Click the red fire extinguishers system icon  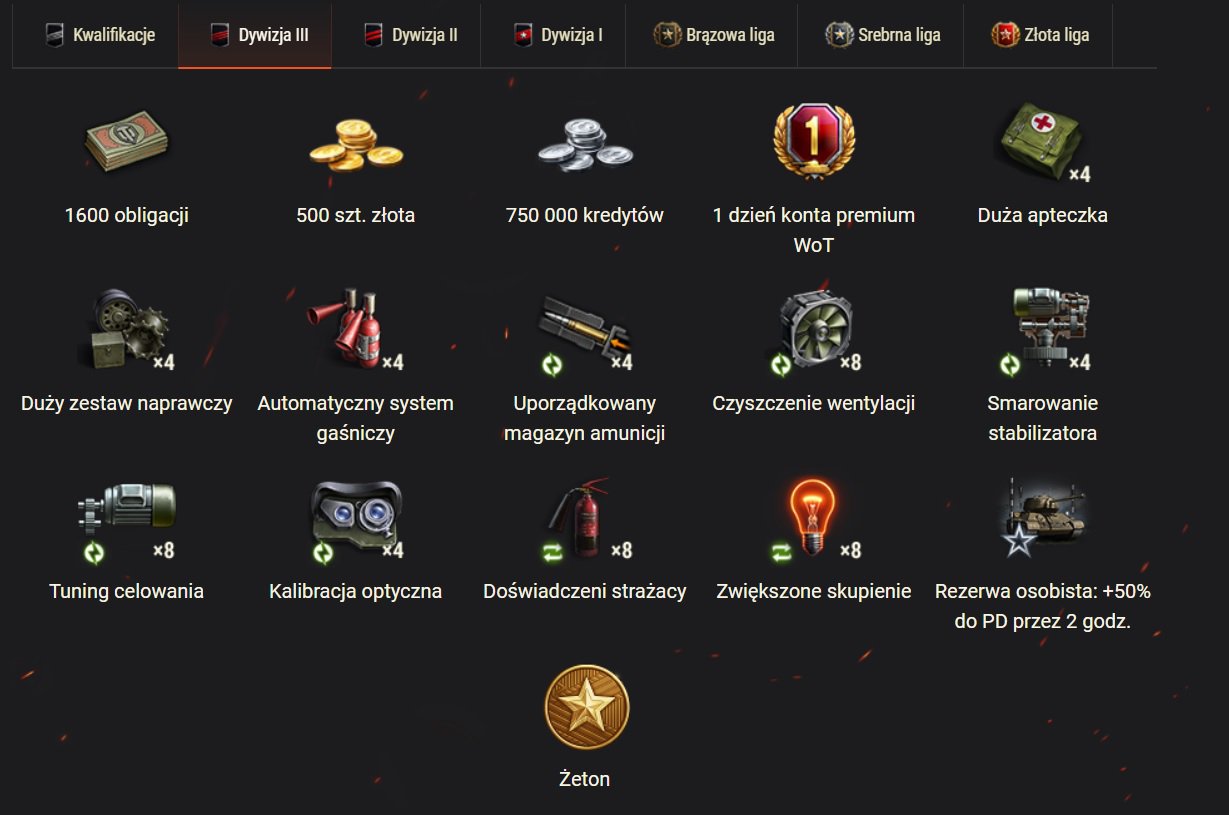(352, 330)
